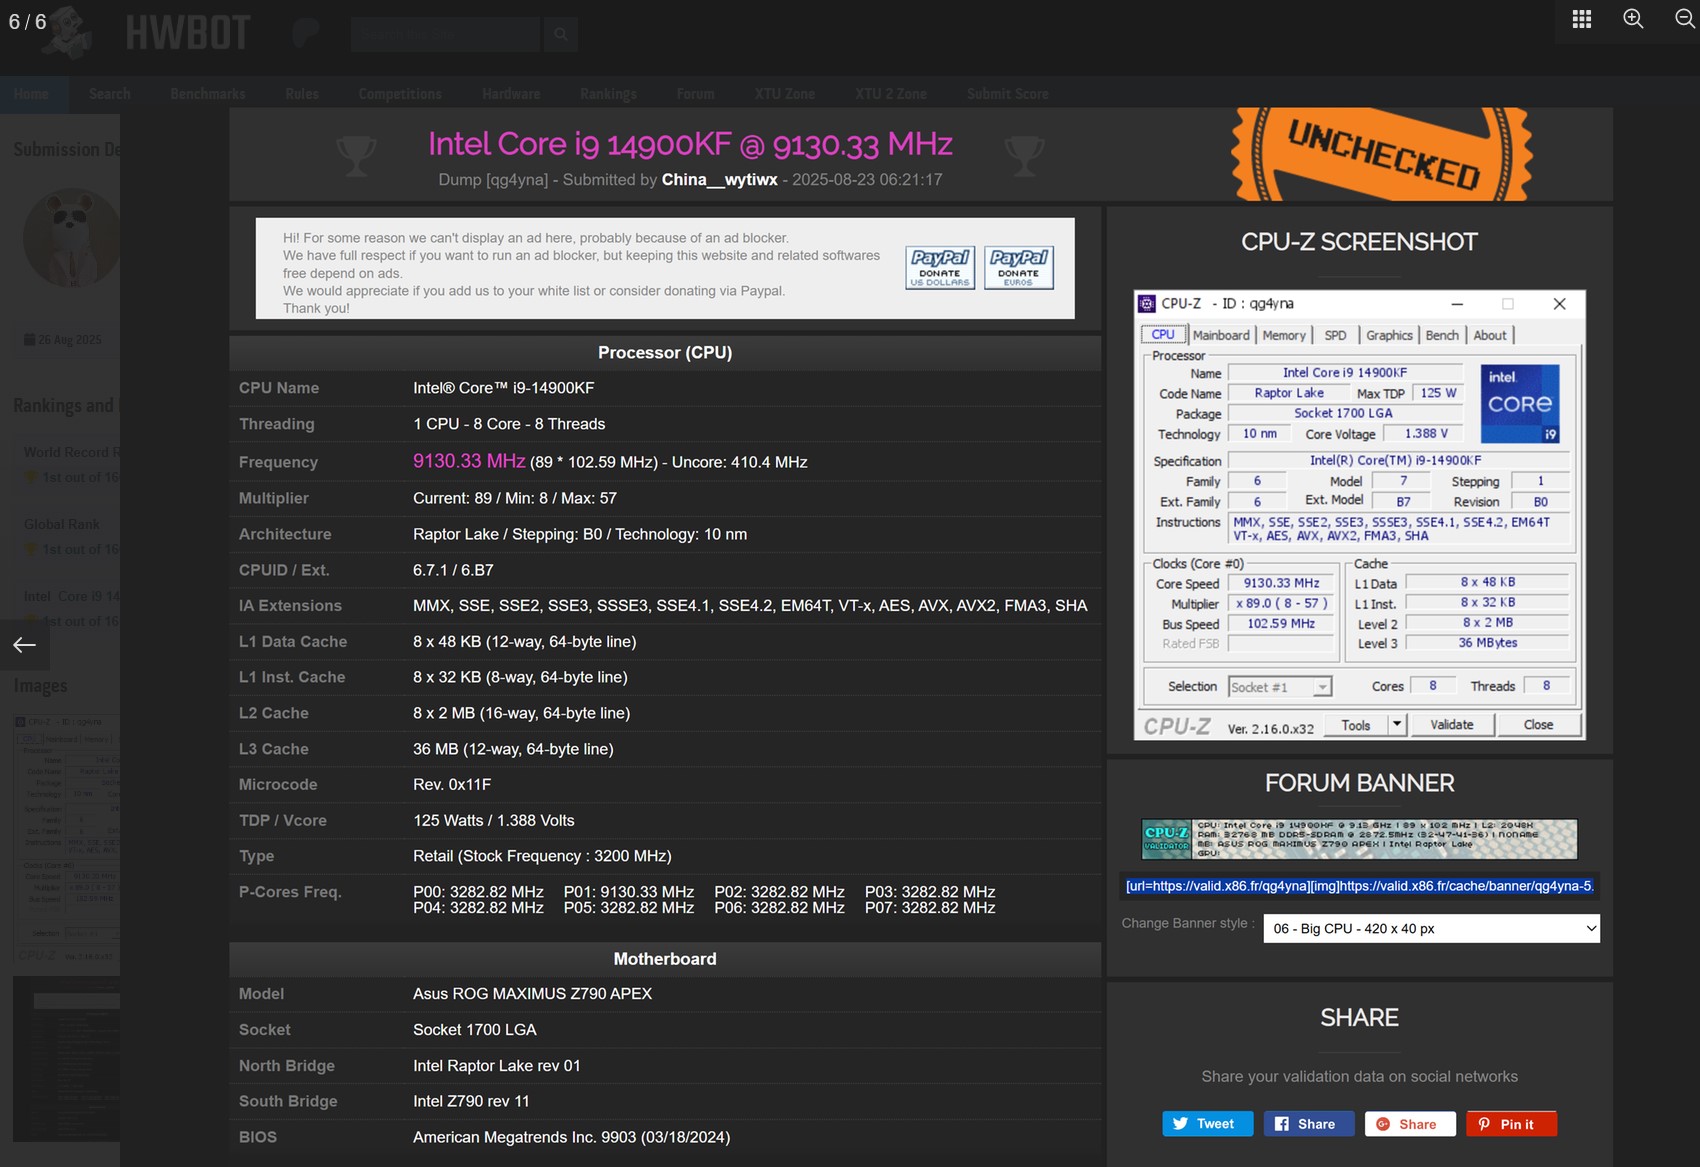Open the Home menu item on HWBOT
The height and width of the screenshot is (1167, 1700).
click(x=31, y=94)
